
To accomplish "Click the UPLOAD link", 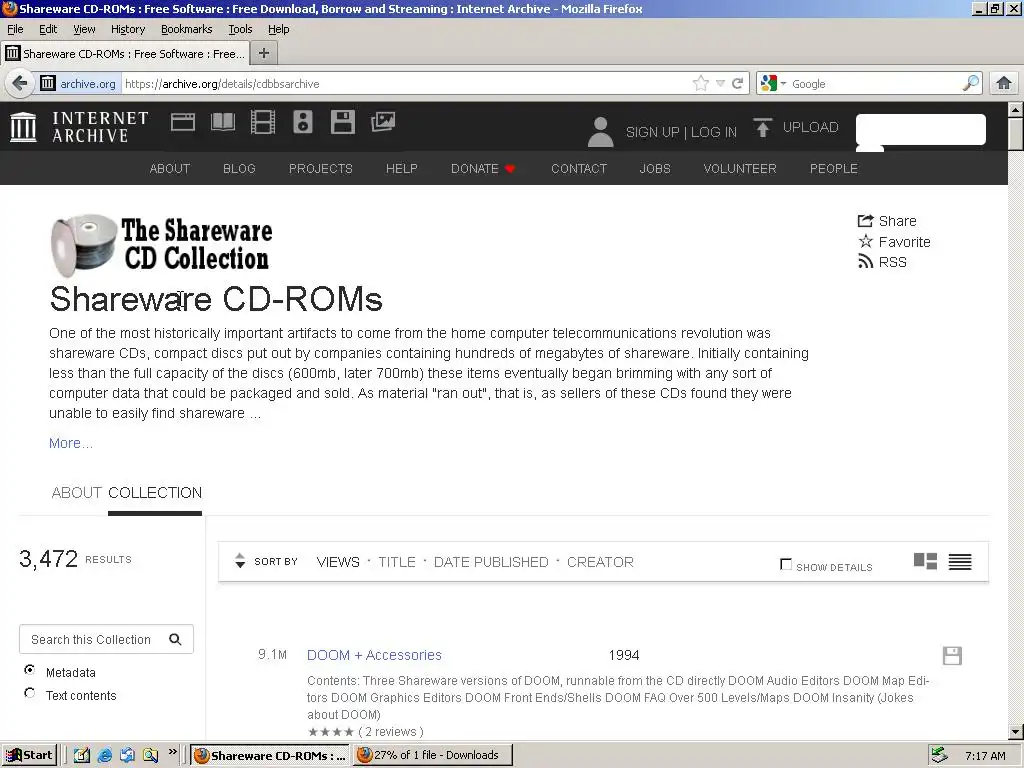I will pyautogui.click(x=810, y=127).
